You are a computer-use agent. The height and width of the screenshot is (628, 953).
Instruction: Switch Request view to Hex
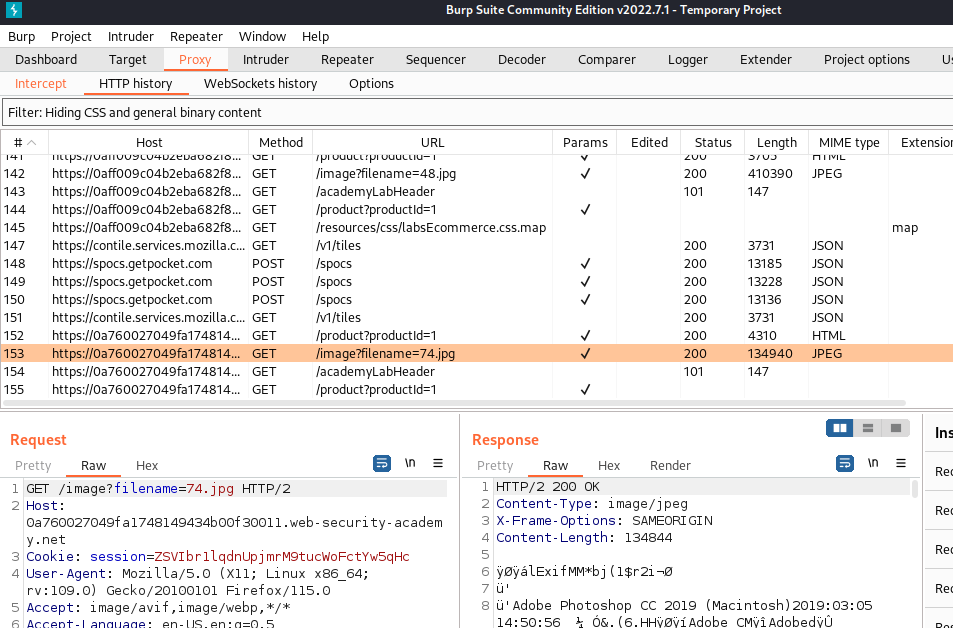[x=147, y=466]
